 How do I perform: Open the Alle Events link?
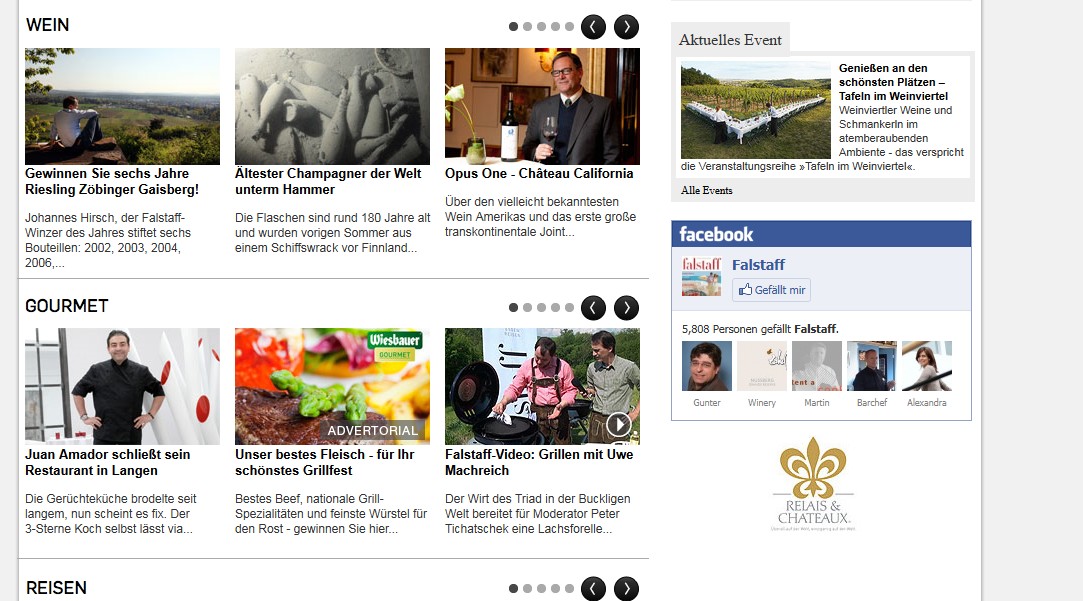click(x=707, y=190)
